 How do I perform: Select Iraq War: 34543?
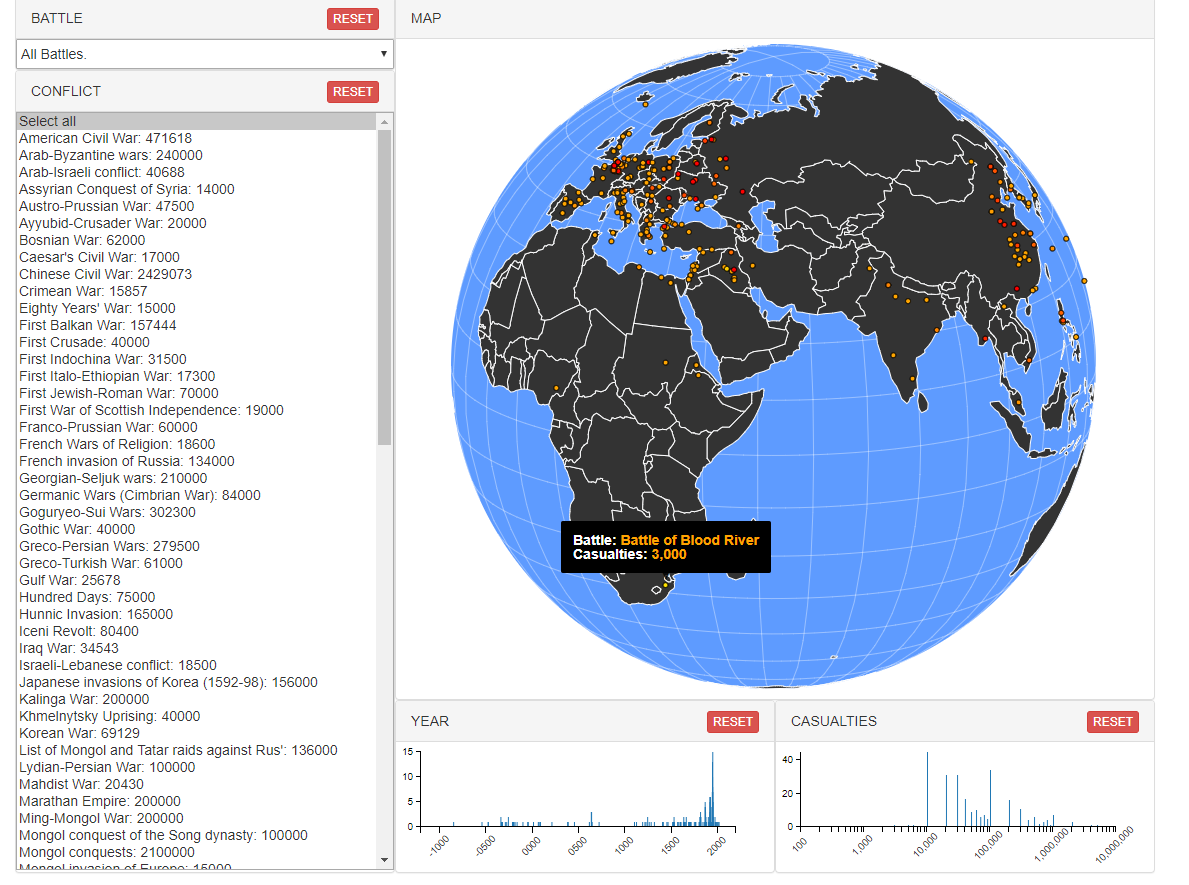(196, 648)
